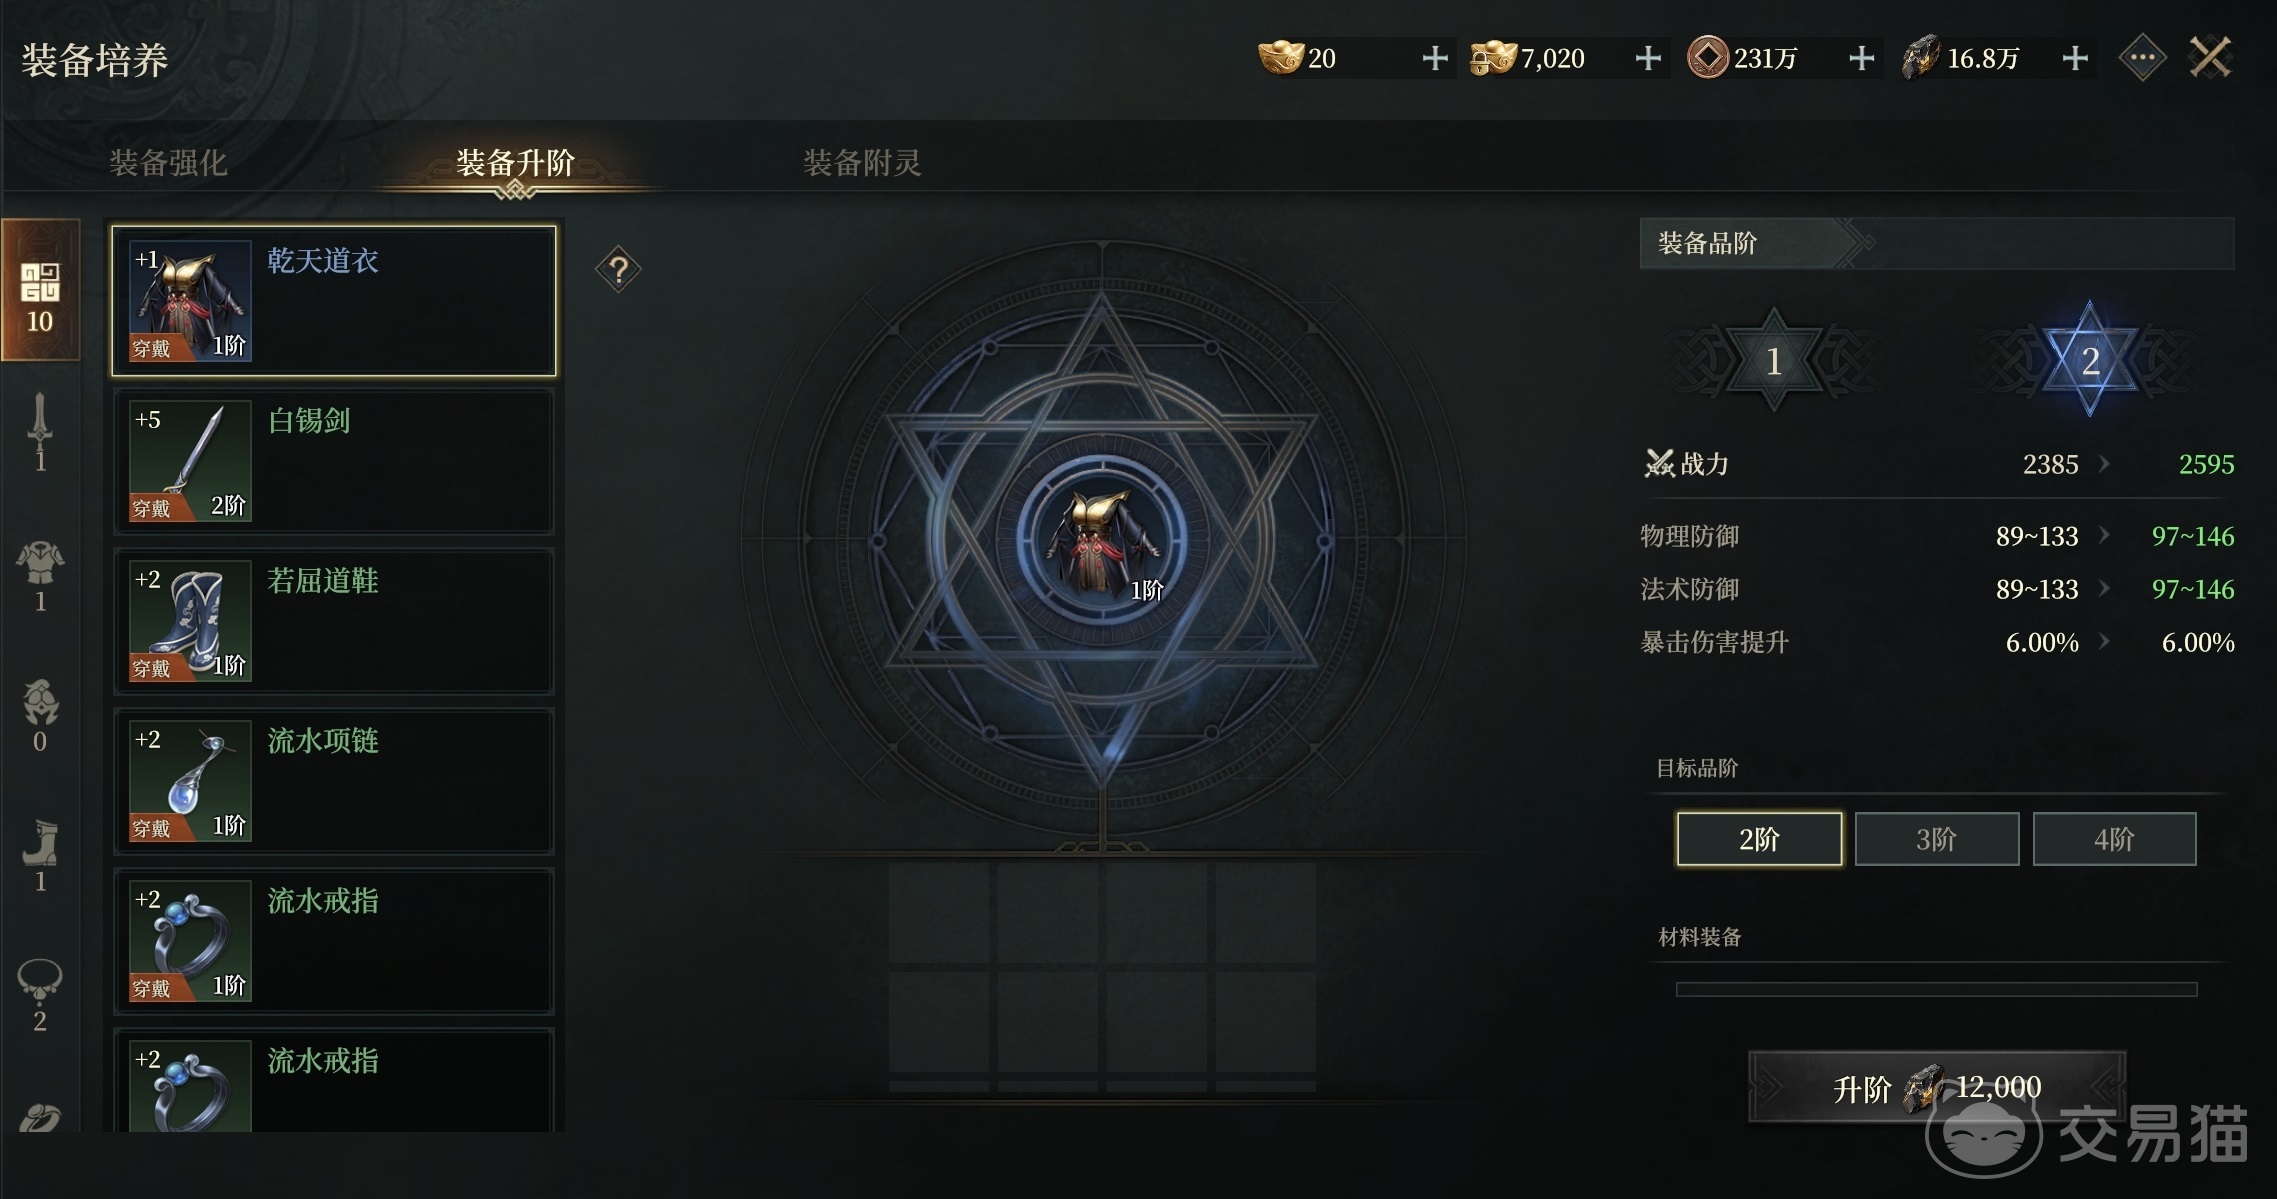Click the 升阶 12,000 button
Image resolution: width=2277 pixels, height=1199 pixels.
point(1937,1087)
